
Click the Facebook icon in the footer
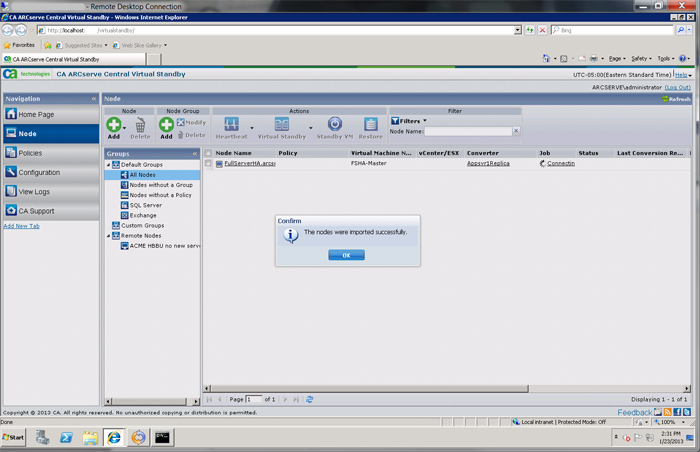[x=677, y=412]
